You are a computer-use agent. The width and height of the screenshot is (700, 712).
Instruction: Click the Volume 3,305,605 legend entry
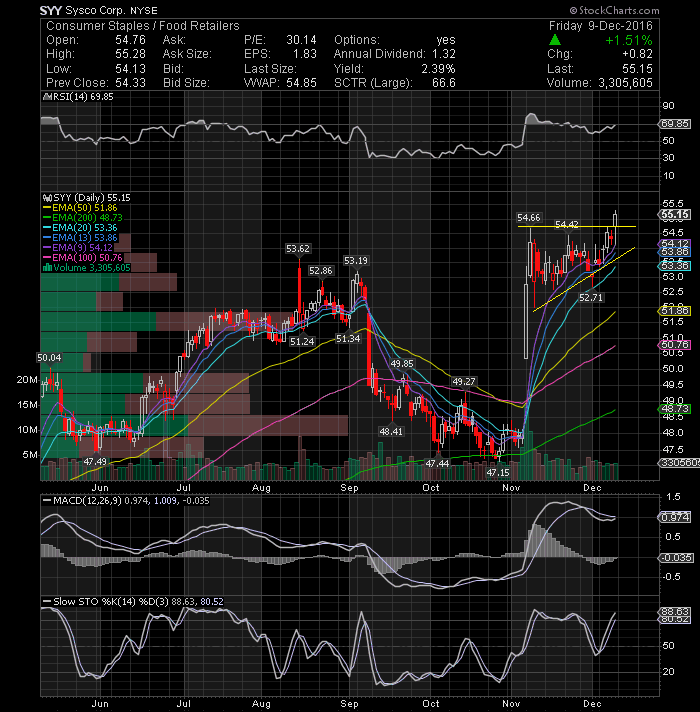(86, 267)
